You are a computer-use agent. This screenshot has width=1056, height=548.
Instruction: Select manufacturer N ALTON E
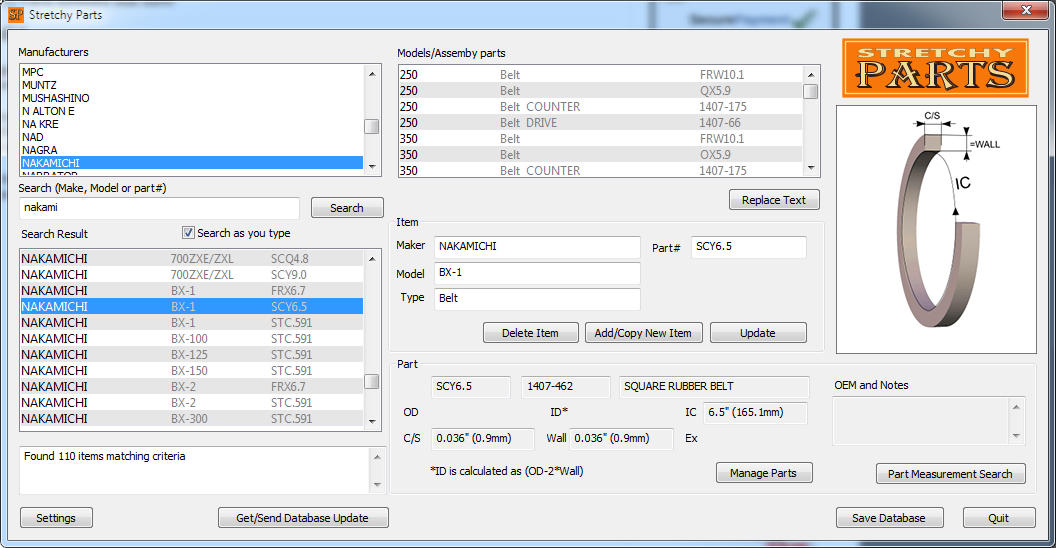[x=192, y=111]
